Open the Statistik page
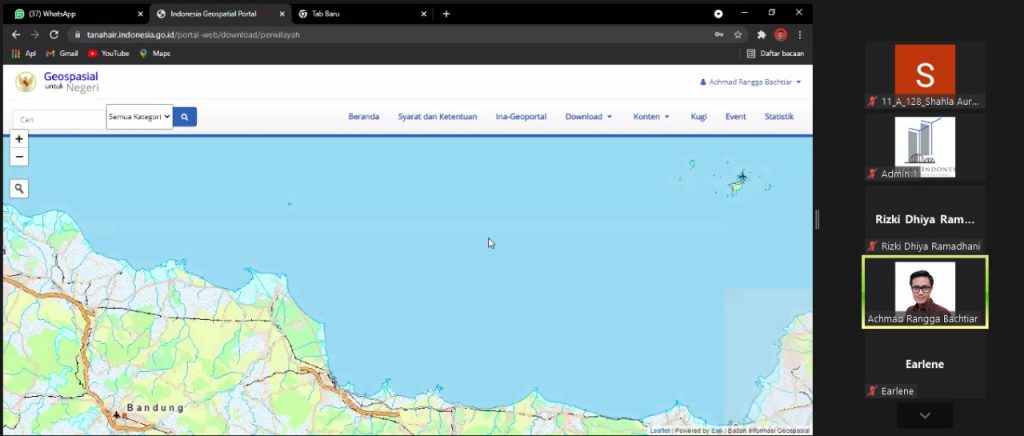 pos(779,117)
